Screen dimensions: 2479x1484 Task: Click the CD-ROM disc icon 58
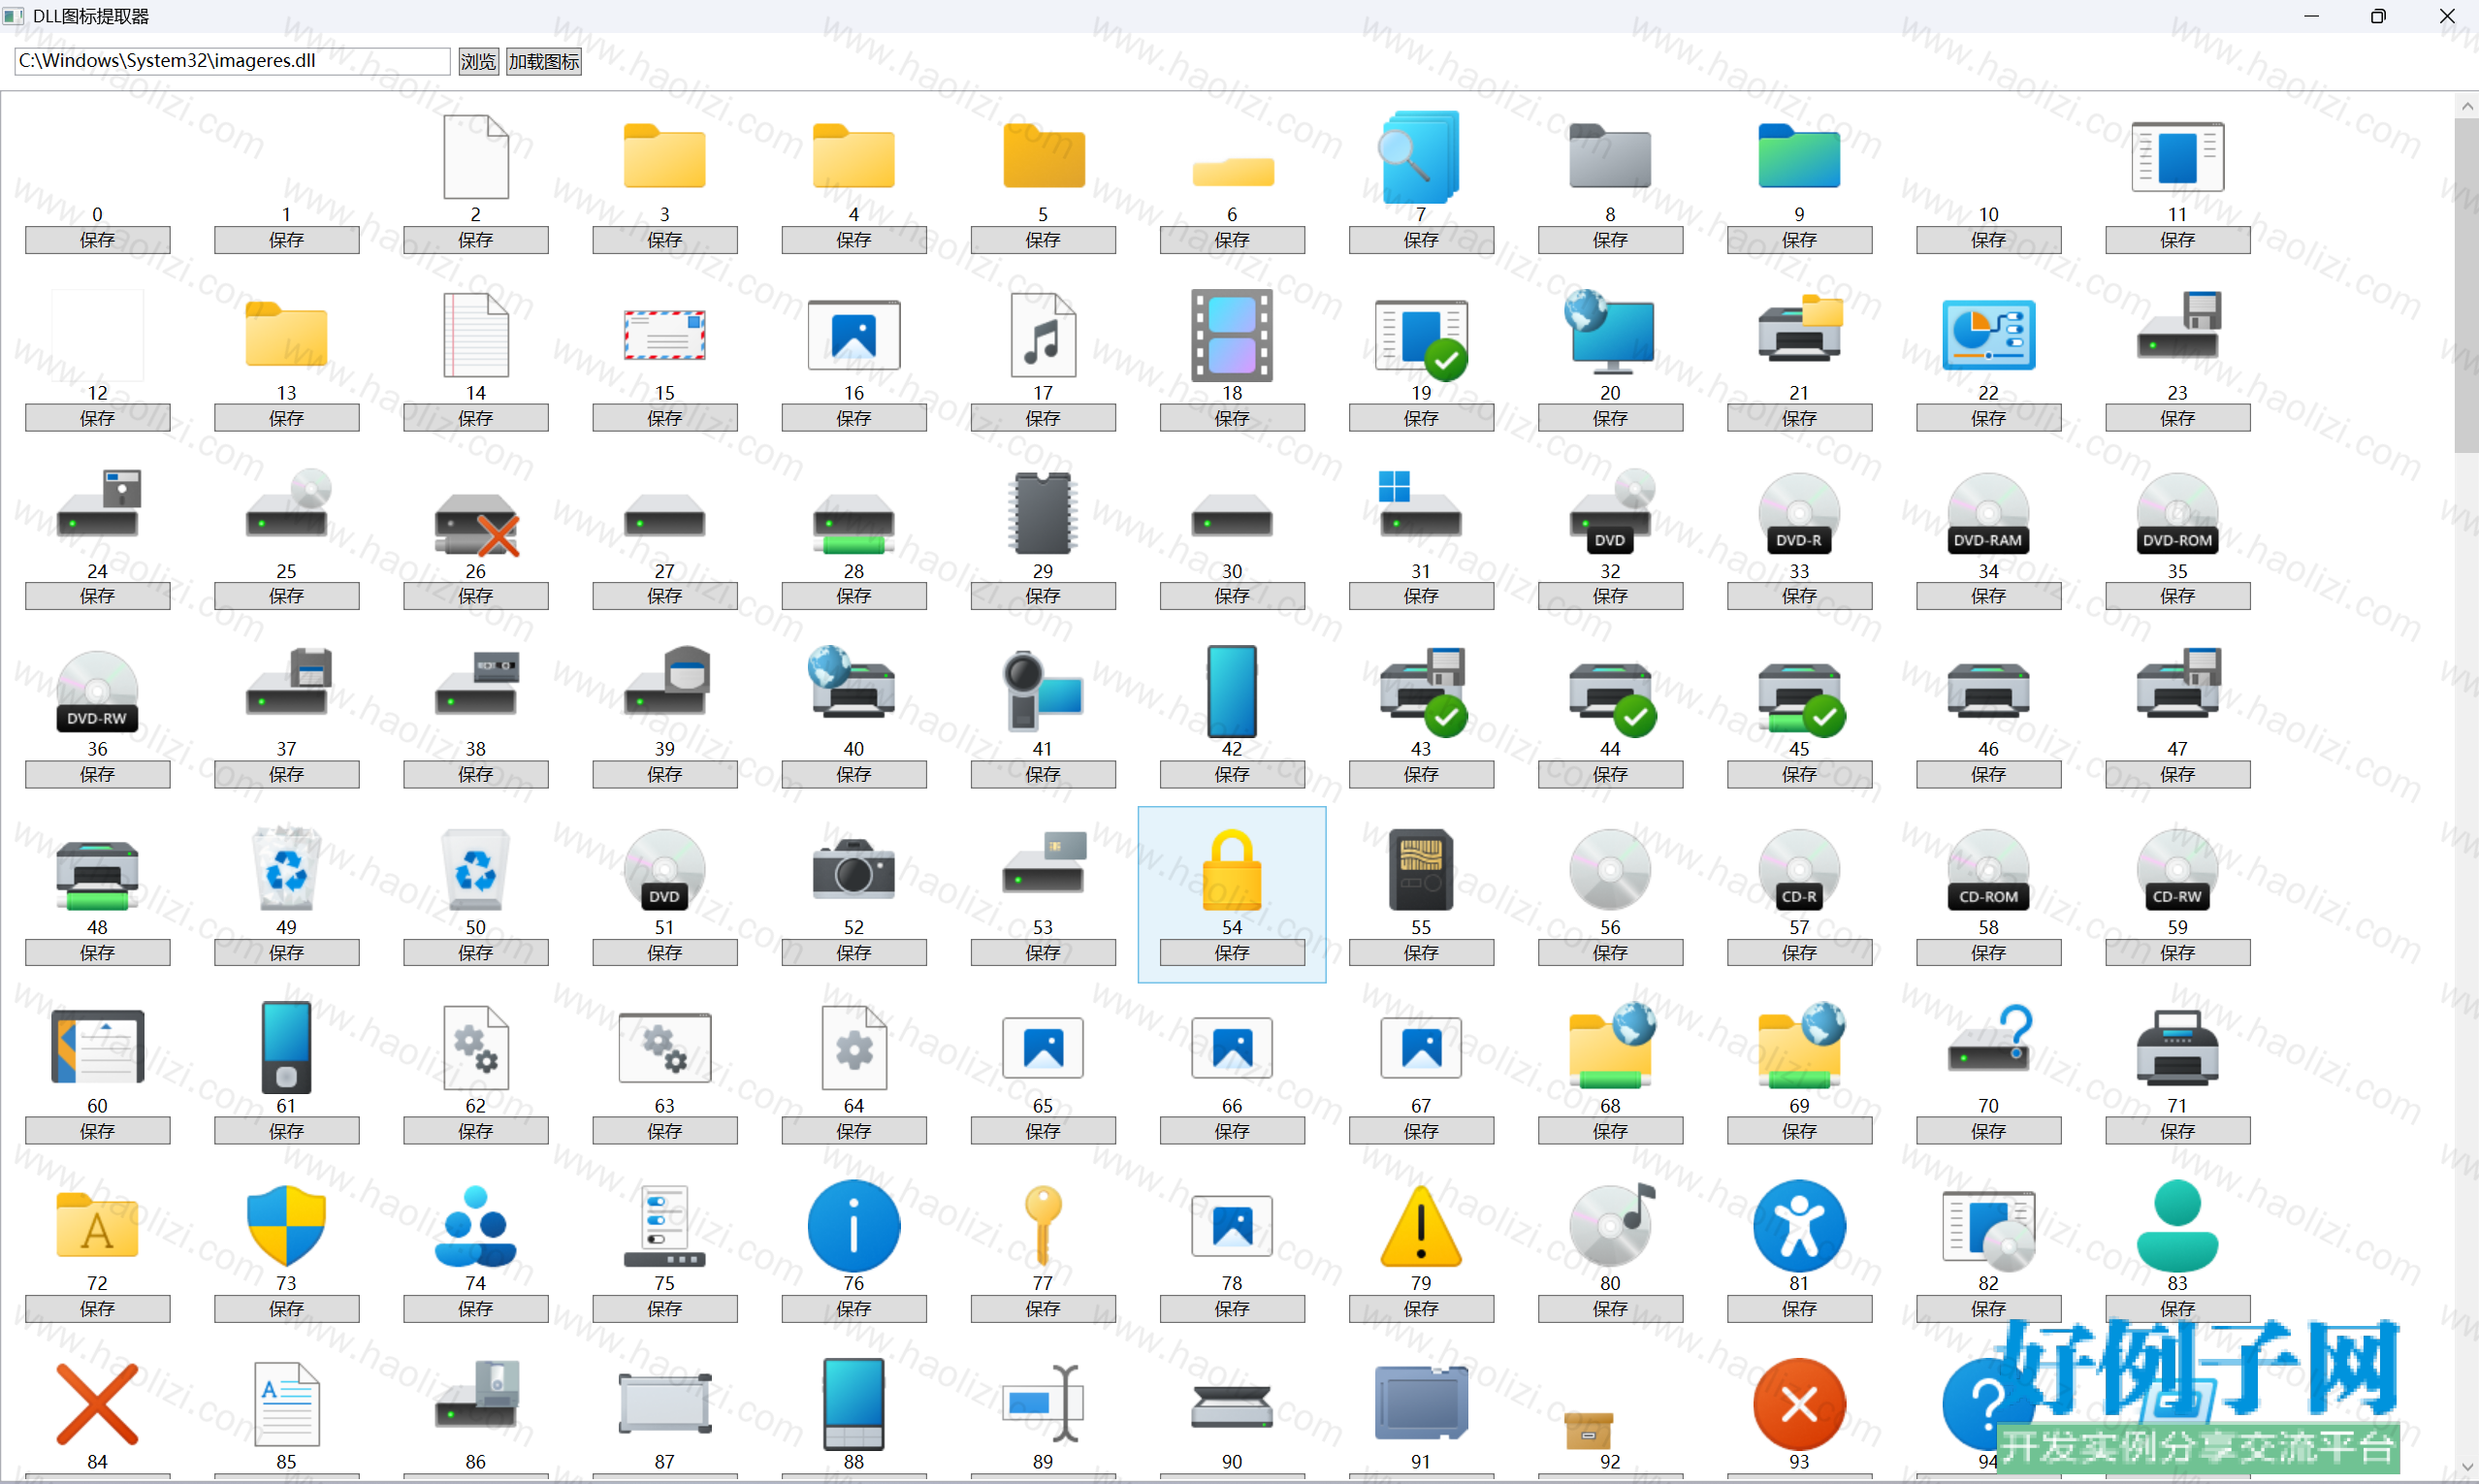point(1988,869)
